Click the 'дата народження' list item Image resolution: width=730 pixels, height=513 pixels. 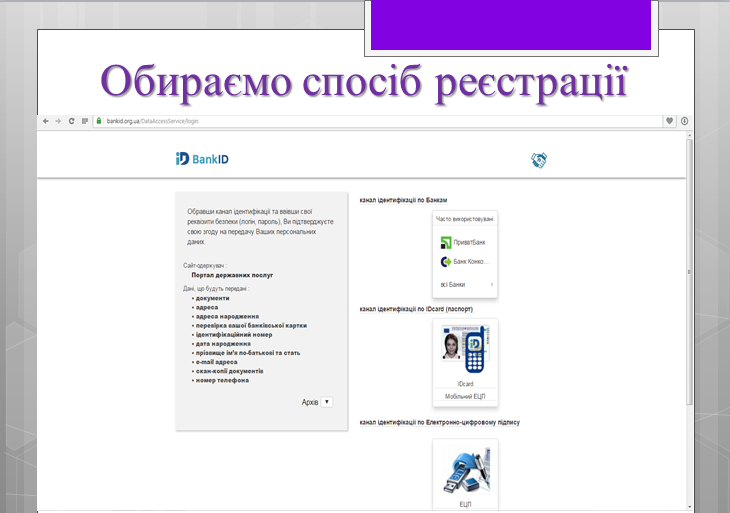pos(223,344)
